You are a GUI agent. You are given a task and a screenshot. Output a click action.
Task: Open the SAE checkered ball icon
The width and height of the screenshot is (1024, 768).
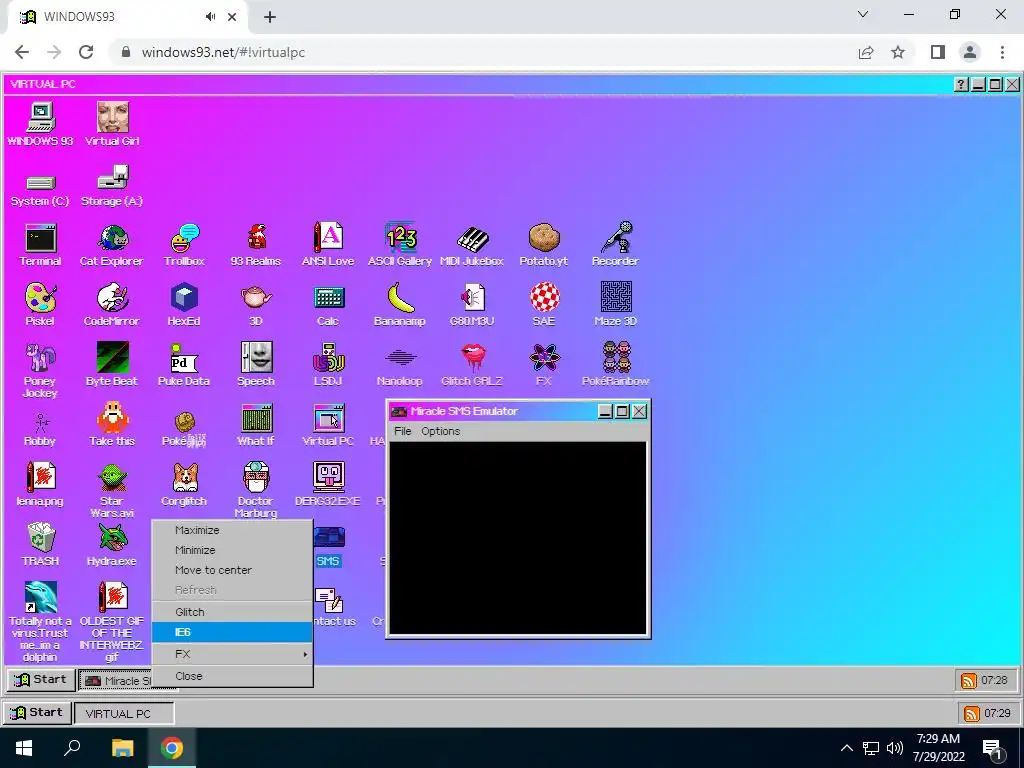[544, 305]
